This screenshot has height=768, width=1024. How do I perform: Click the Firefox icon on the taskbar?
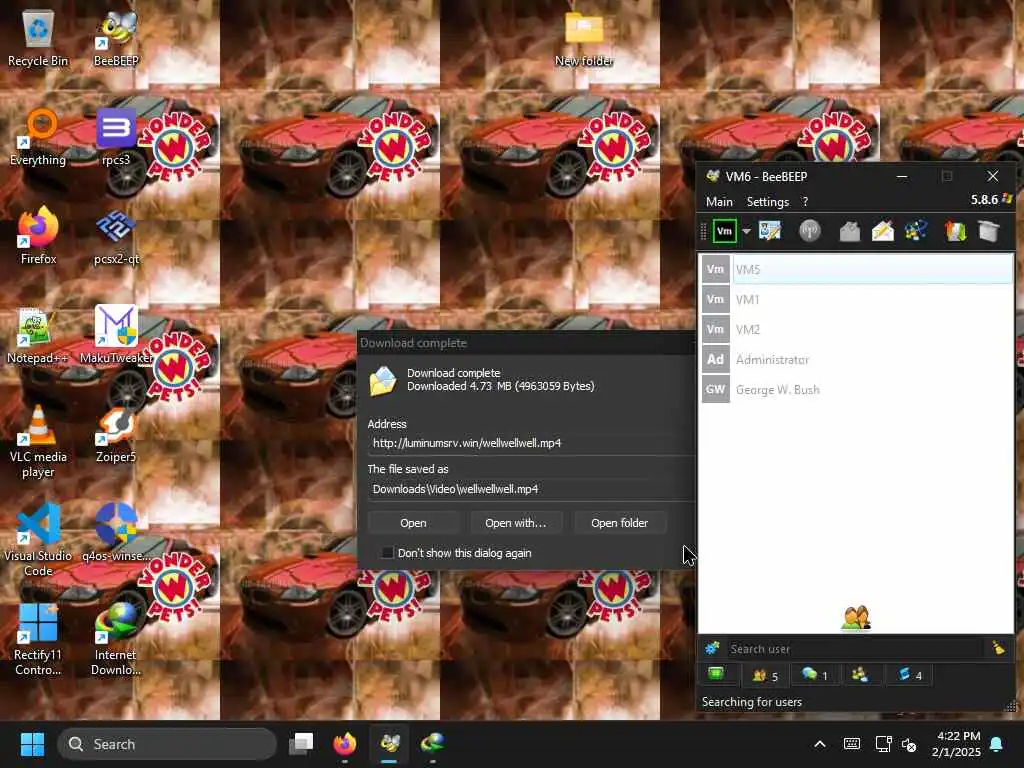point(345,743)
